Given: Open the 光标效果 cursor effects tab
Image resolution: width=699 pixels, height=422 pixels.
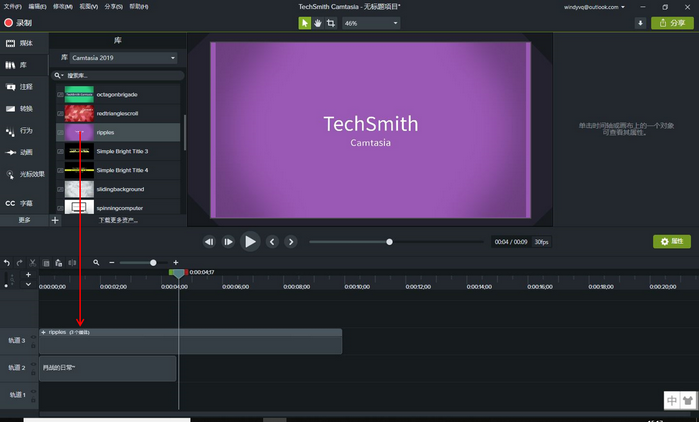Looking at the screenshot, I should pyautogui.click(x=24, y=174).
